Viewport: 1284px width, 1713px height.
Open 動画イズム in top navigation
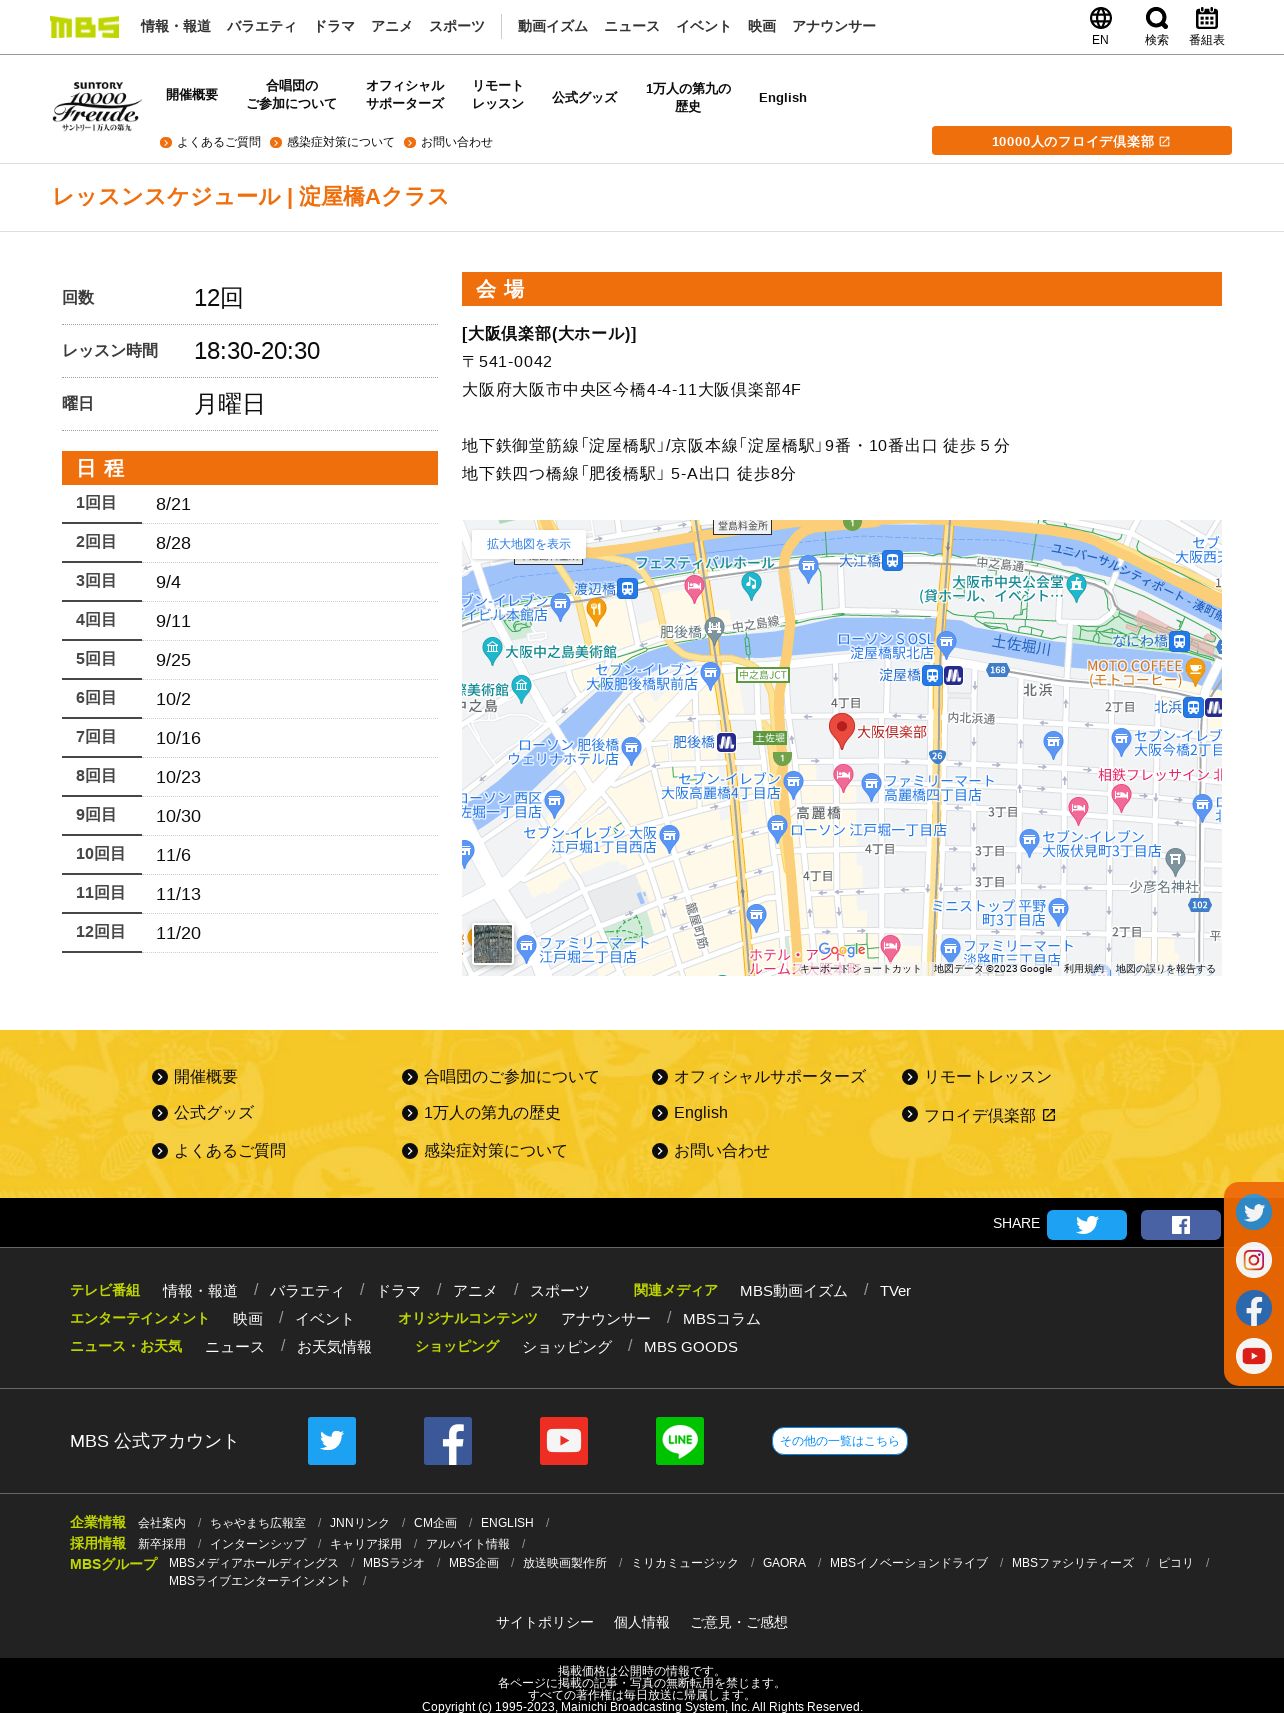click(x=553, y=26)
